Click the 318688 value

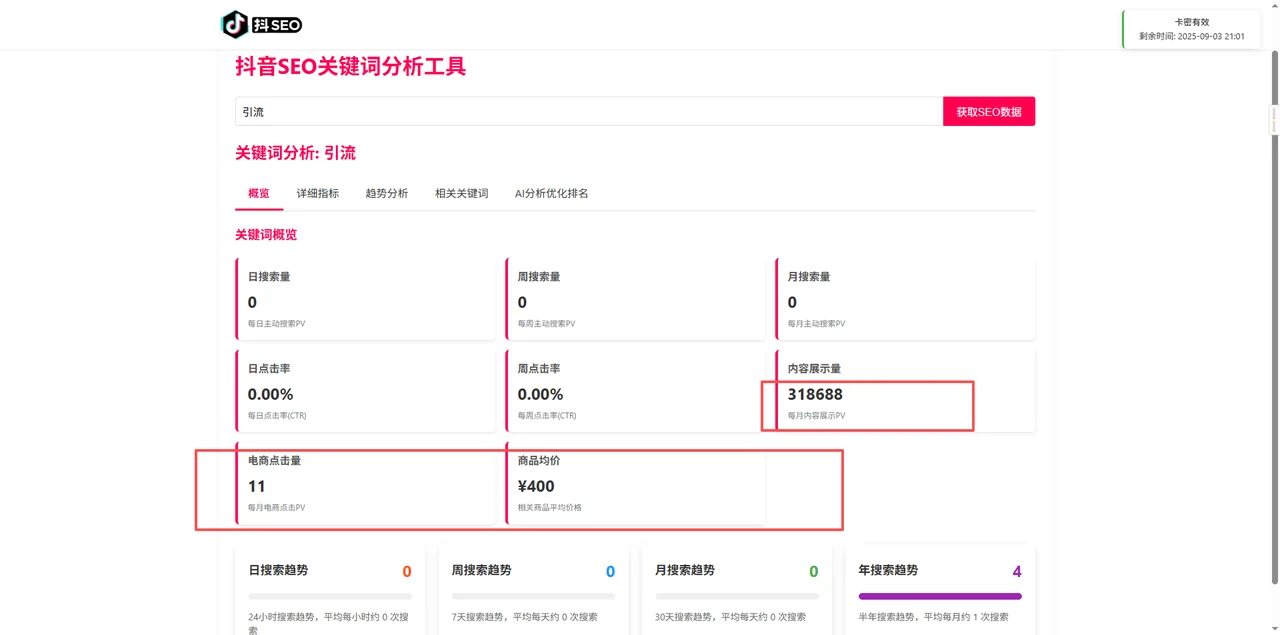coord(815,394)
